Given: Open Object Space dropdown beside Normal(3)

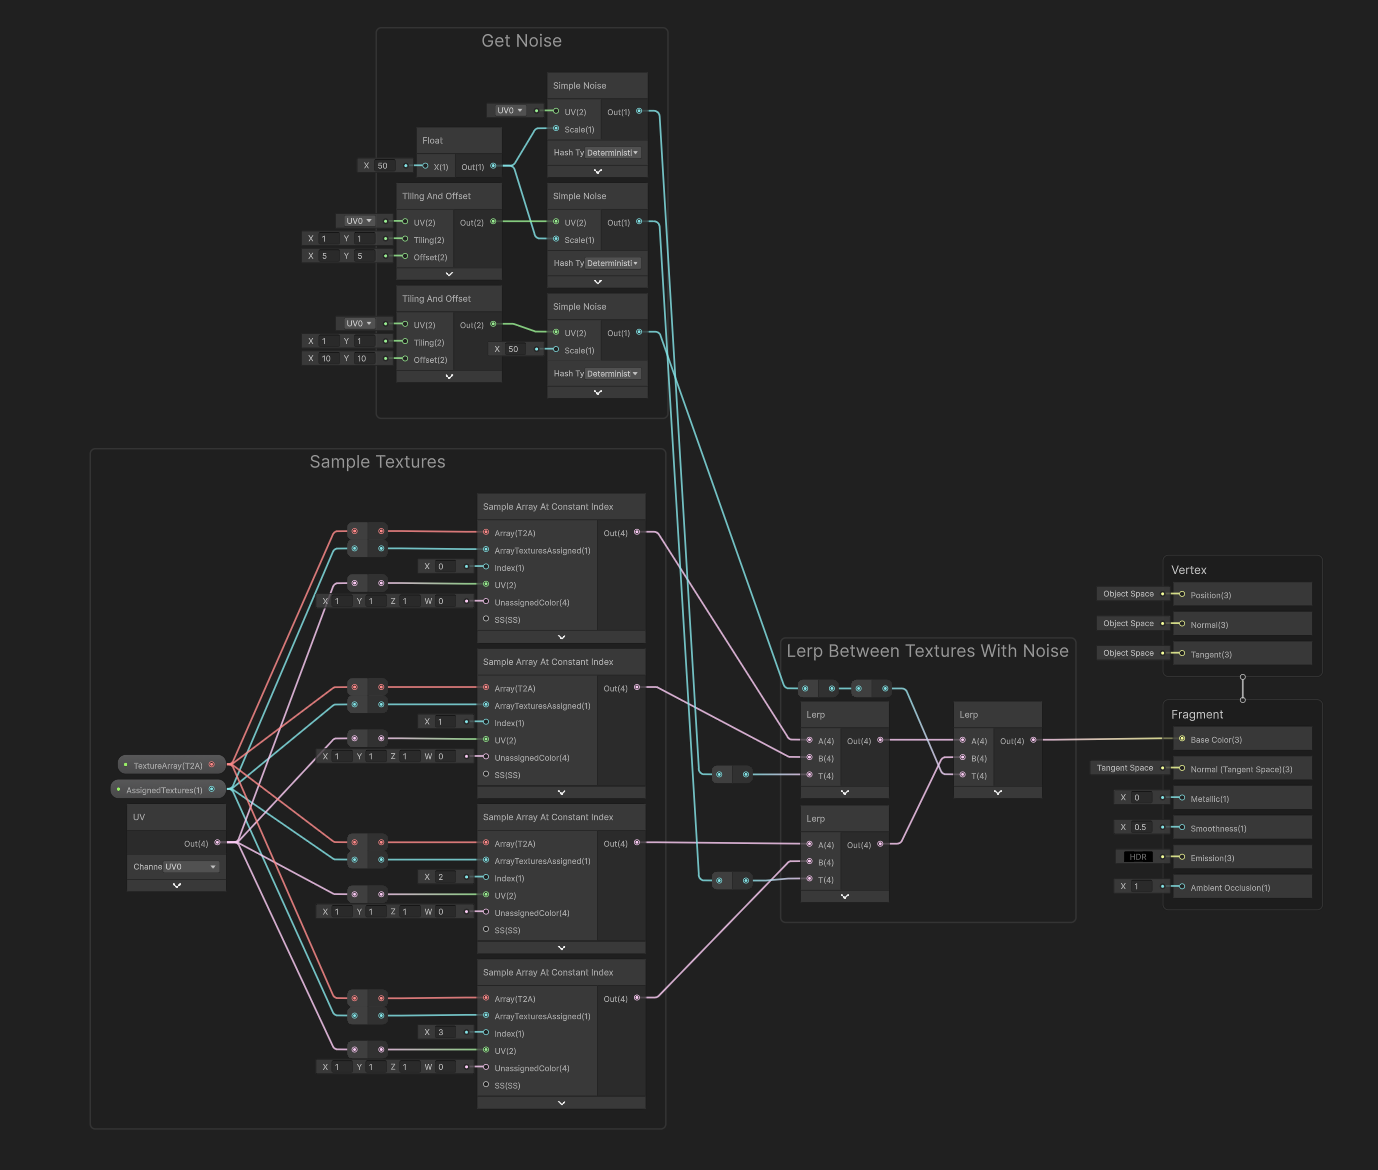Looking at the screenshot, I should (1128, 623).
